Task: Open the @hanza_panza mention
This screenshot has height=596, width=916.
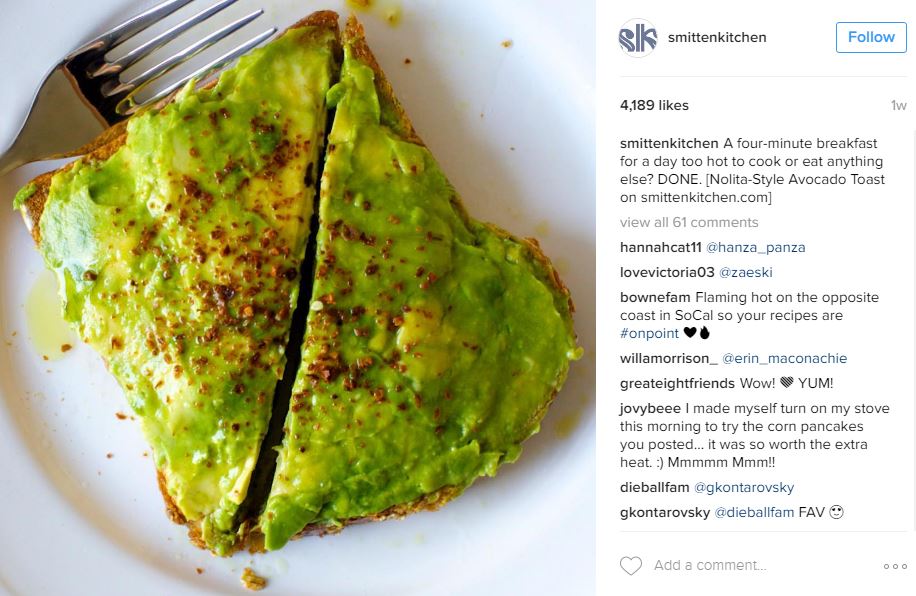Action: (755, 248)
